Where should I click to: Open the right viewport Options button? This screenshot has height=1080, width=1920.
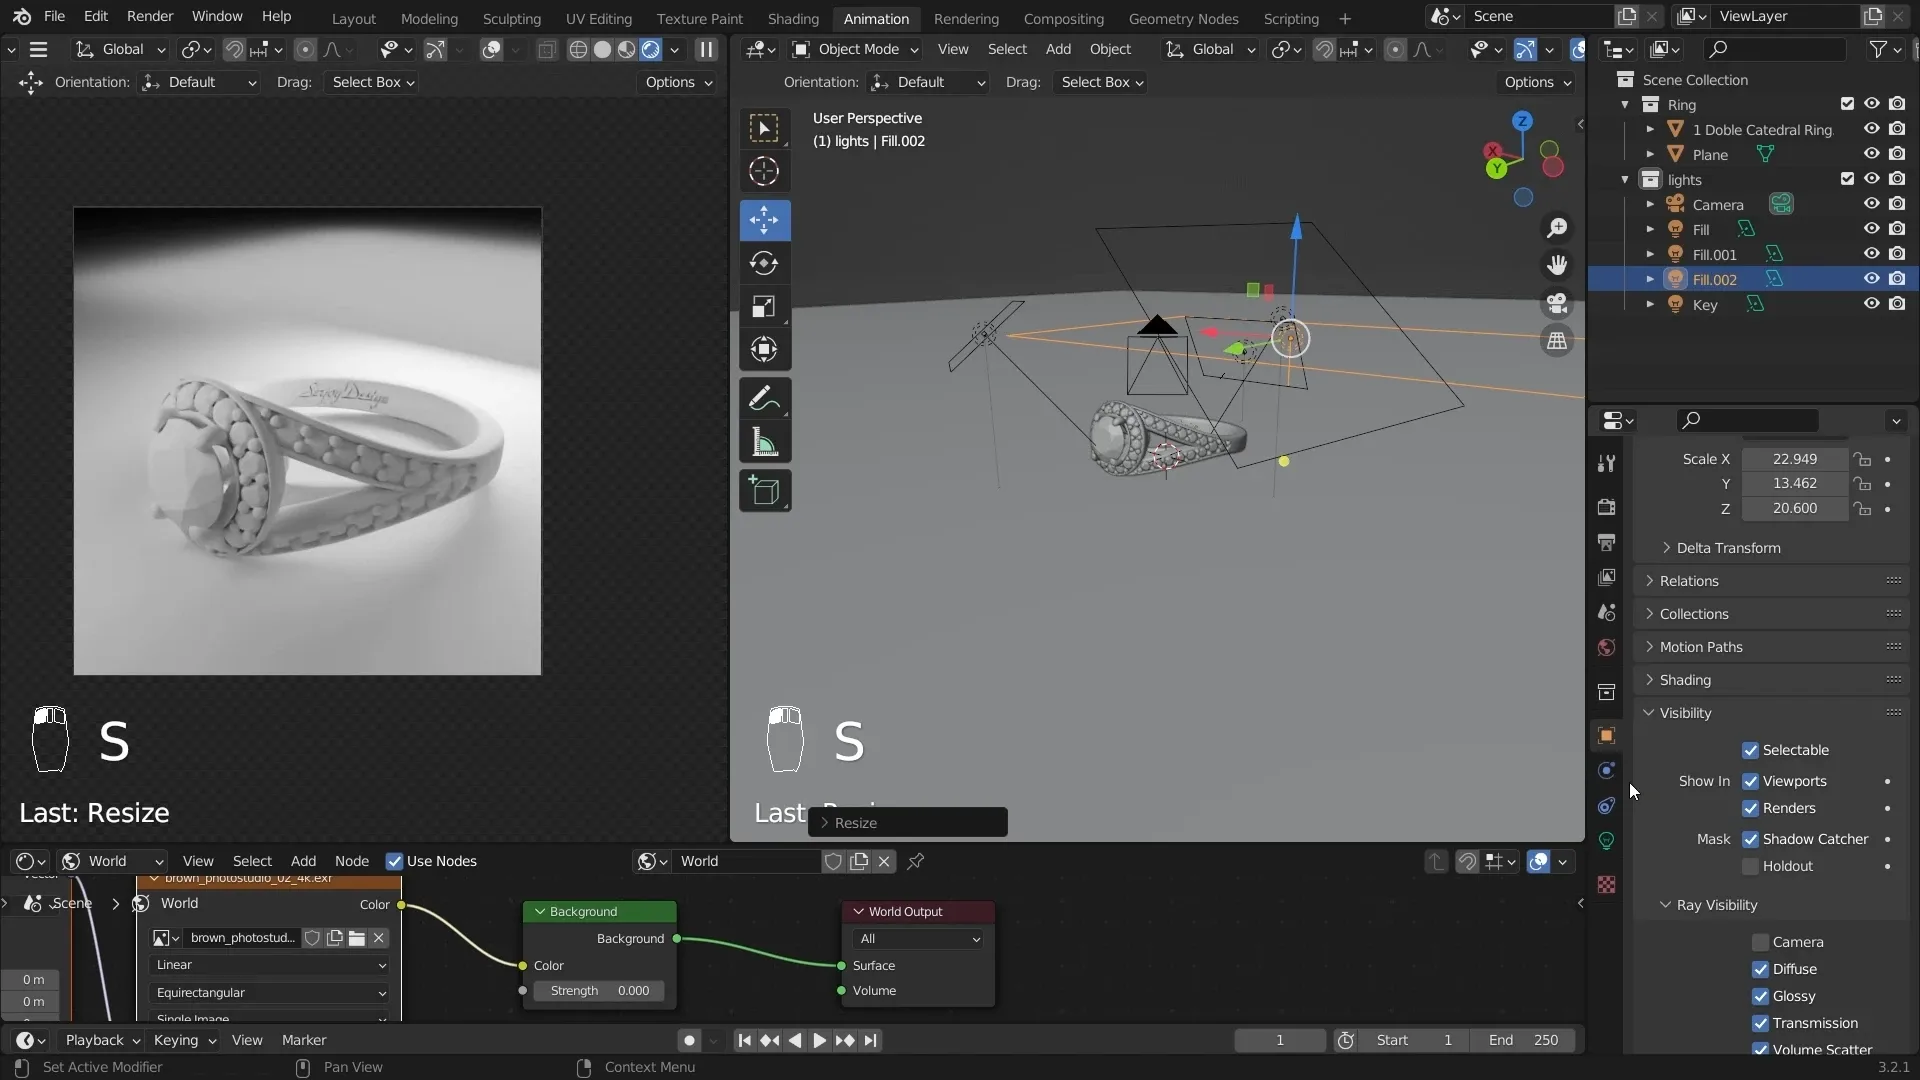click(1537, 82)
